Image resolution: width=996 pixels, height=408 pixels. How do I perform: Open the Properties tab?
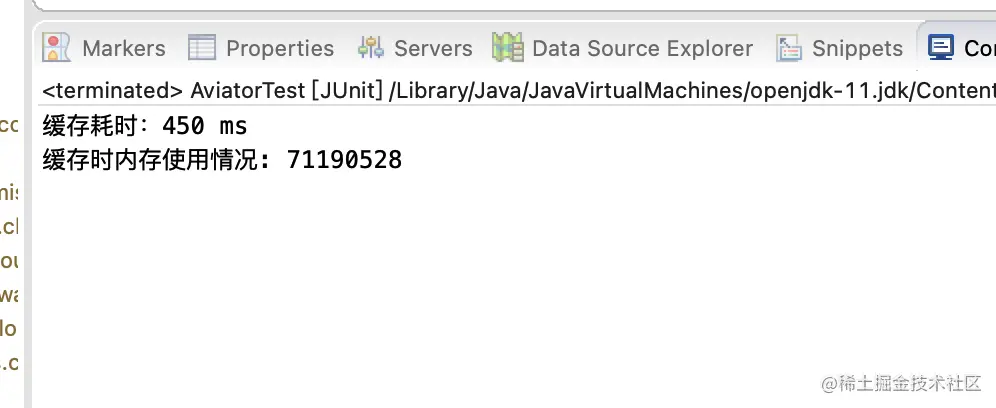point(280,48)
